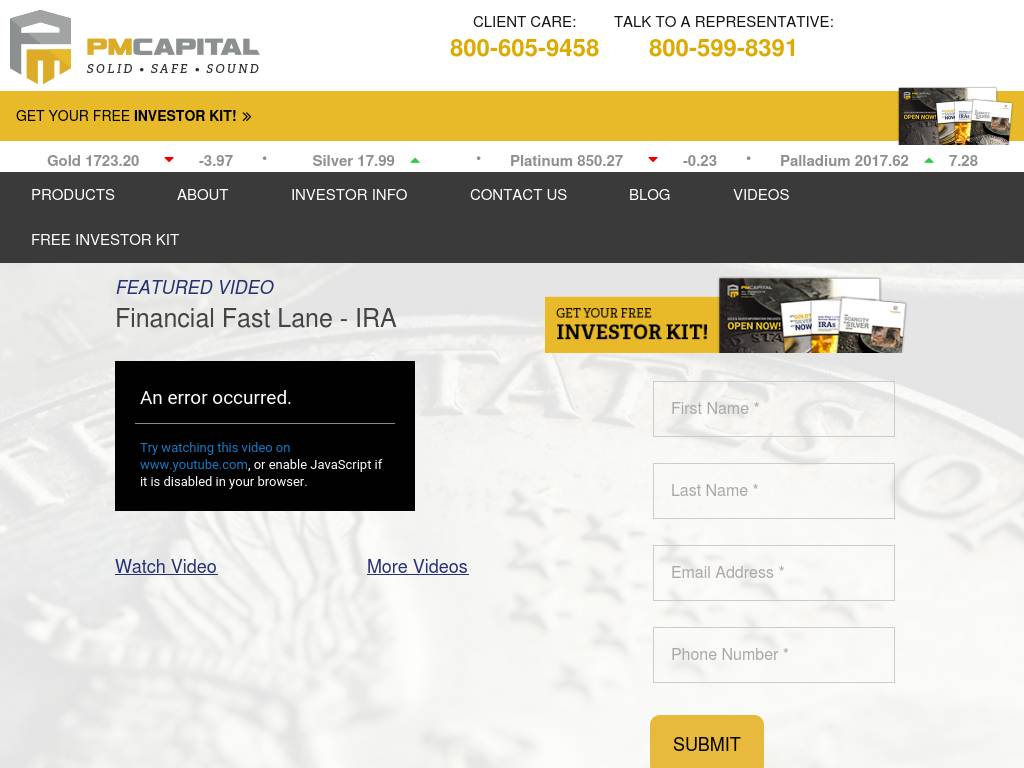This screenshot has width=1024, height=768.
Task: Click the An error occurred message in player
Action: click(x=216, y=398)
